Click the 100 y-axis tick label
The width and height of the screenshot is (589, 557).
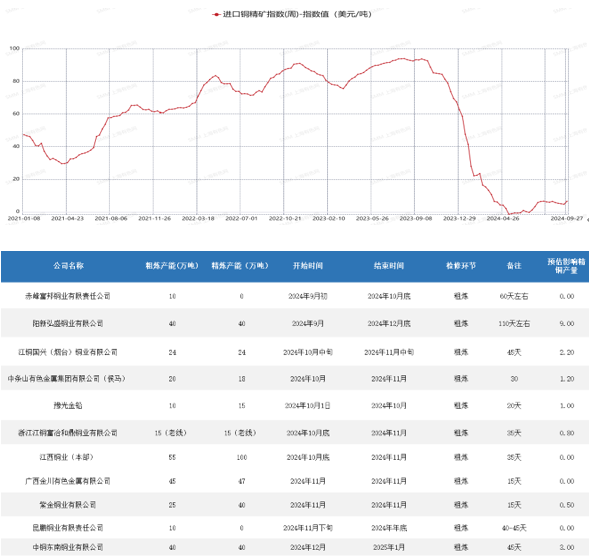click(x=14, y=48)
